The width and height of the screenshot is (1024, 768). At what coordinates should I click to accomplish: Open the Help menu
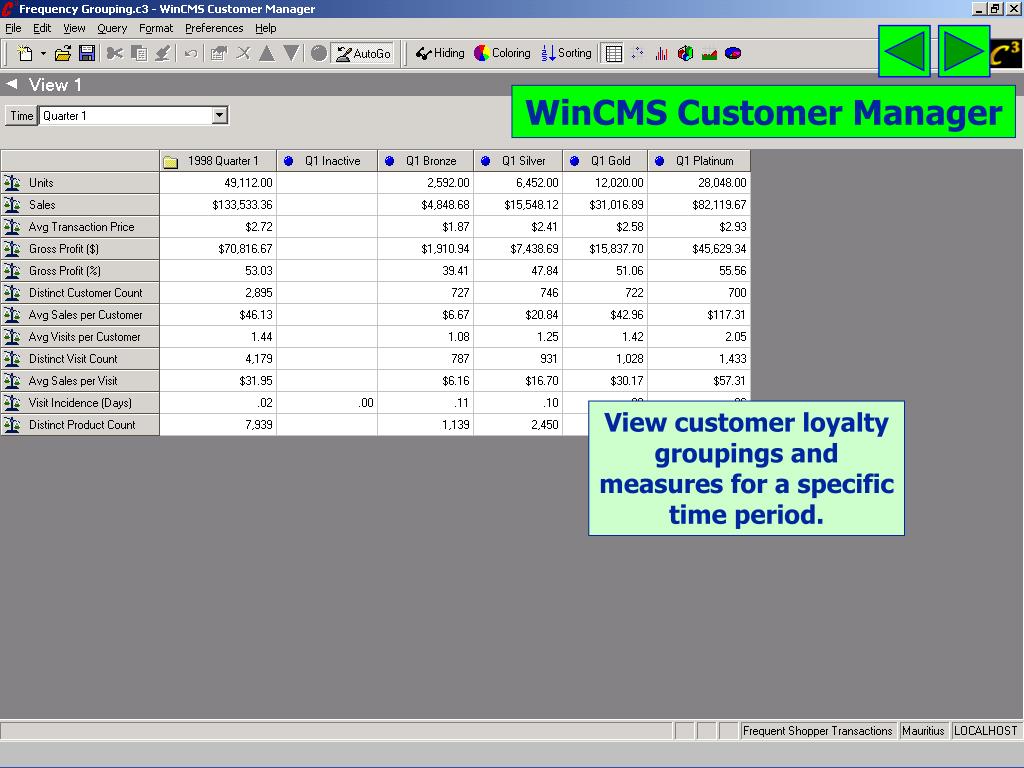pyautogui.click(x=266, y=28)
